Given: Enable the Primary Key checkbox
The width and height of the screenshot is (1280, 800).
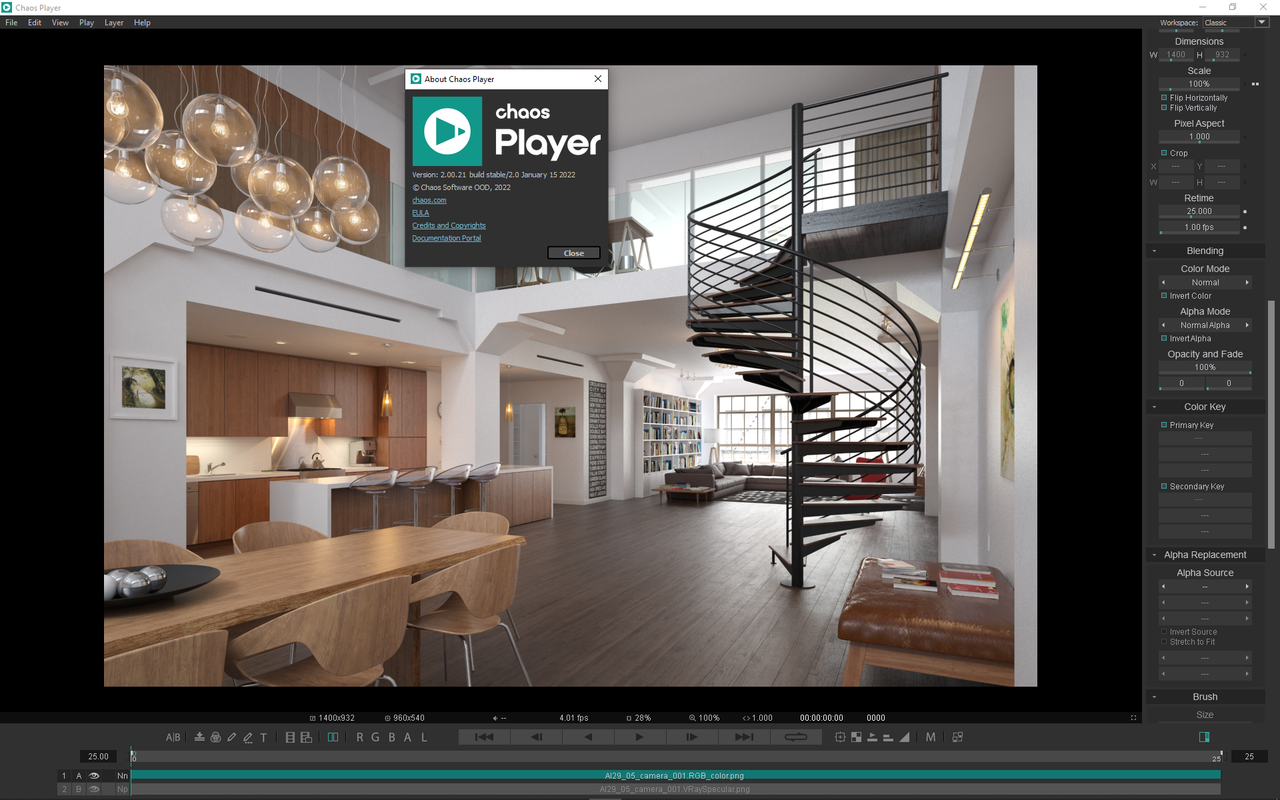Looking at the screenshot, I should 1164,425.
